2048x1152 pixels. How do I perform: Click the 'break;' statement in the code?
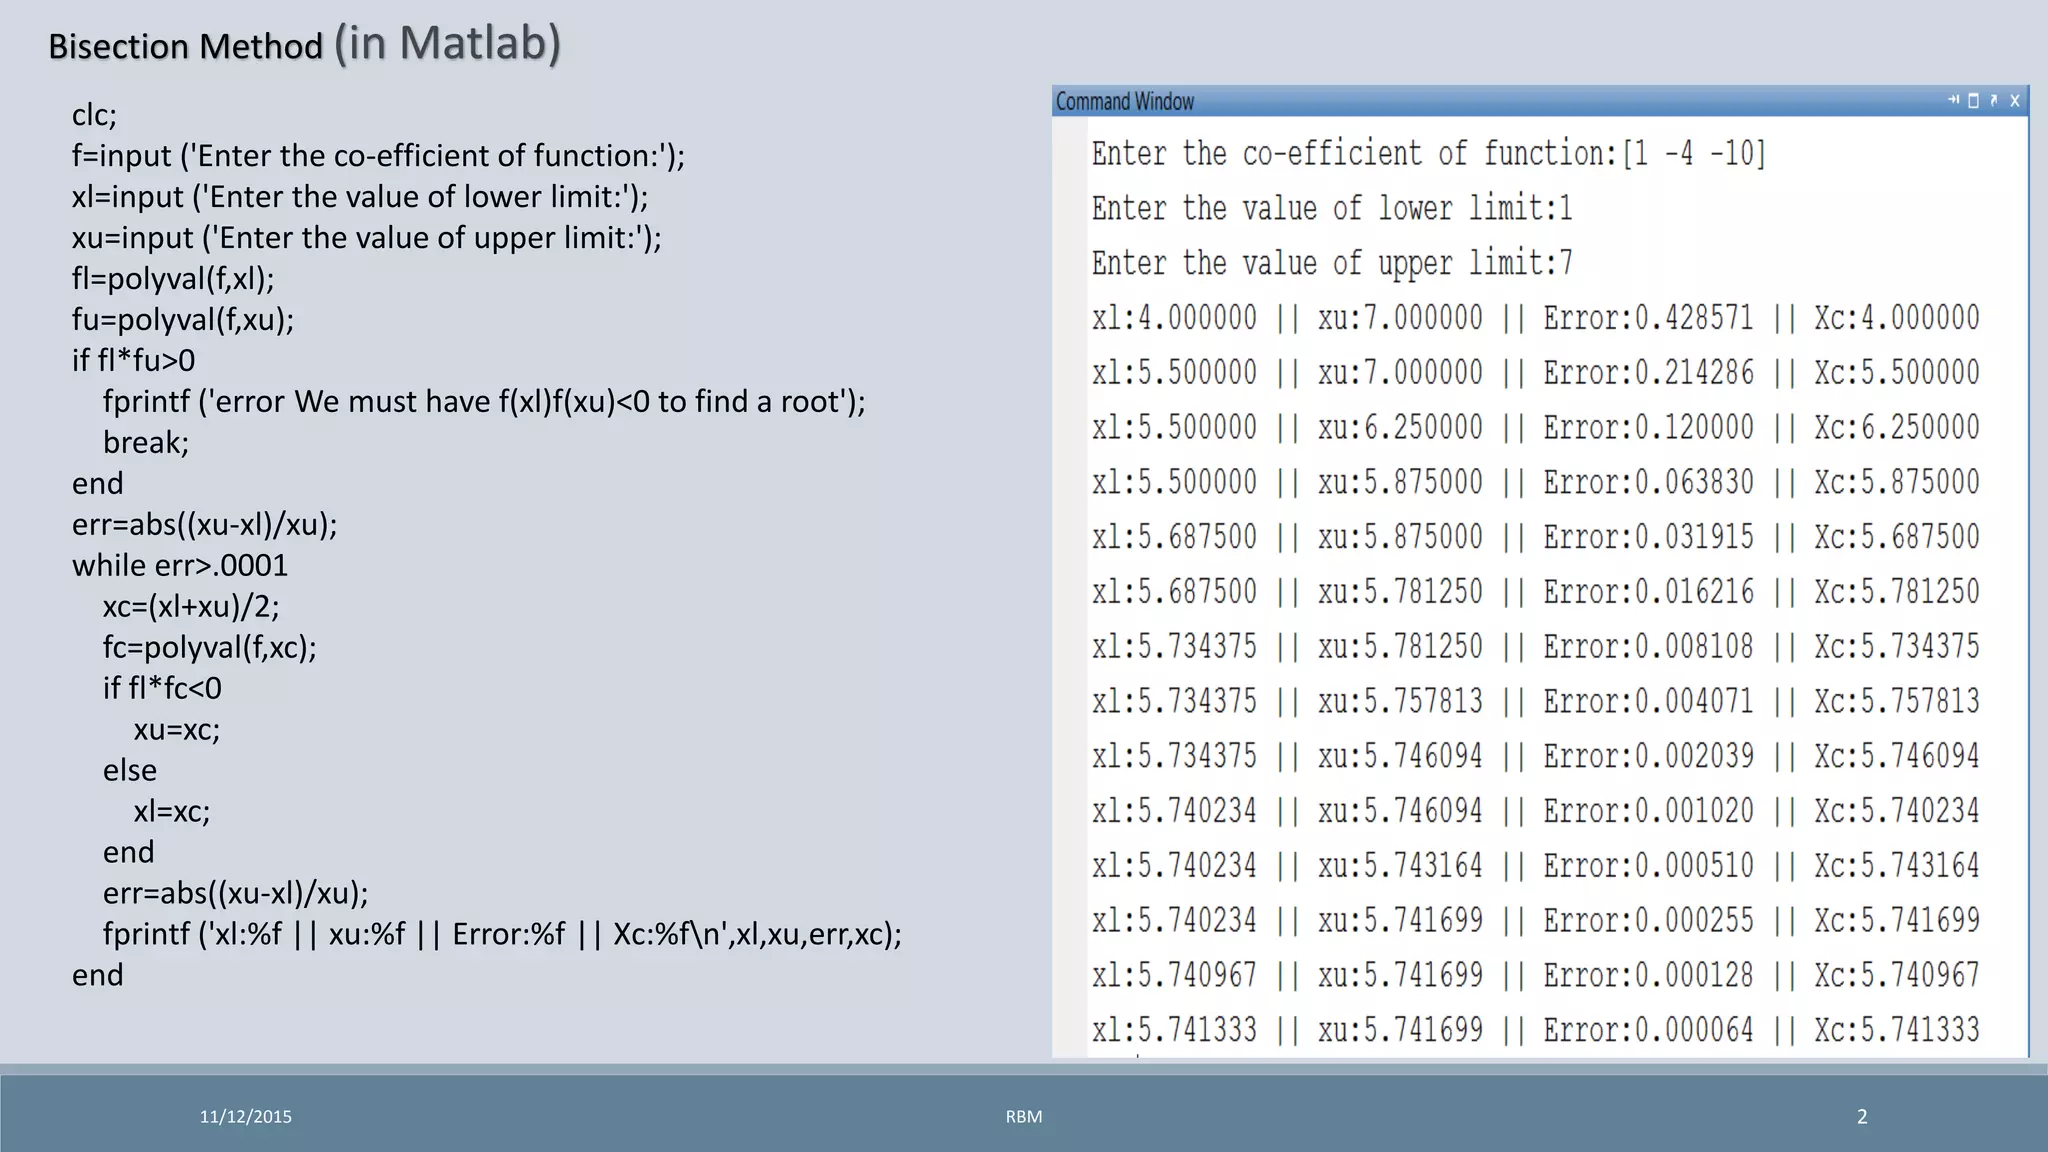146,442
